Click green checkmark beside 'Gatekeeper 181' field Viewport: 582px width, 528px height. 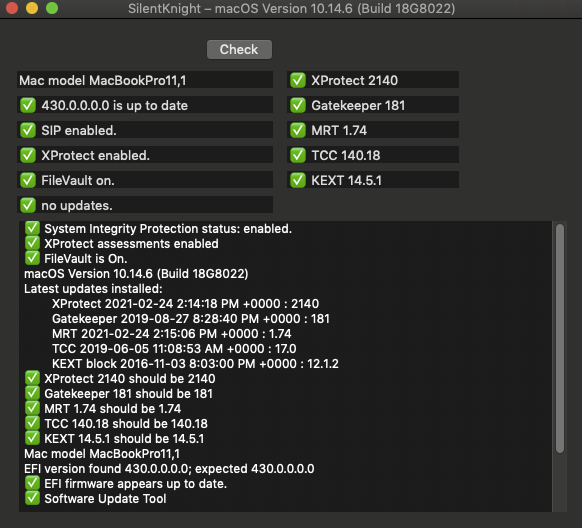click(x=298, y=105)
